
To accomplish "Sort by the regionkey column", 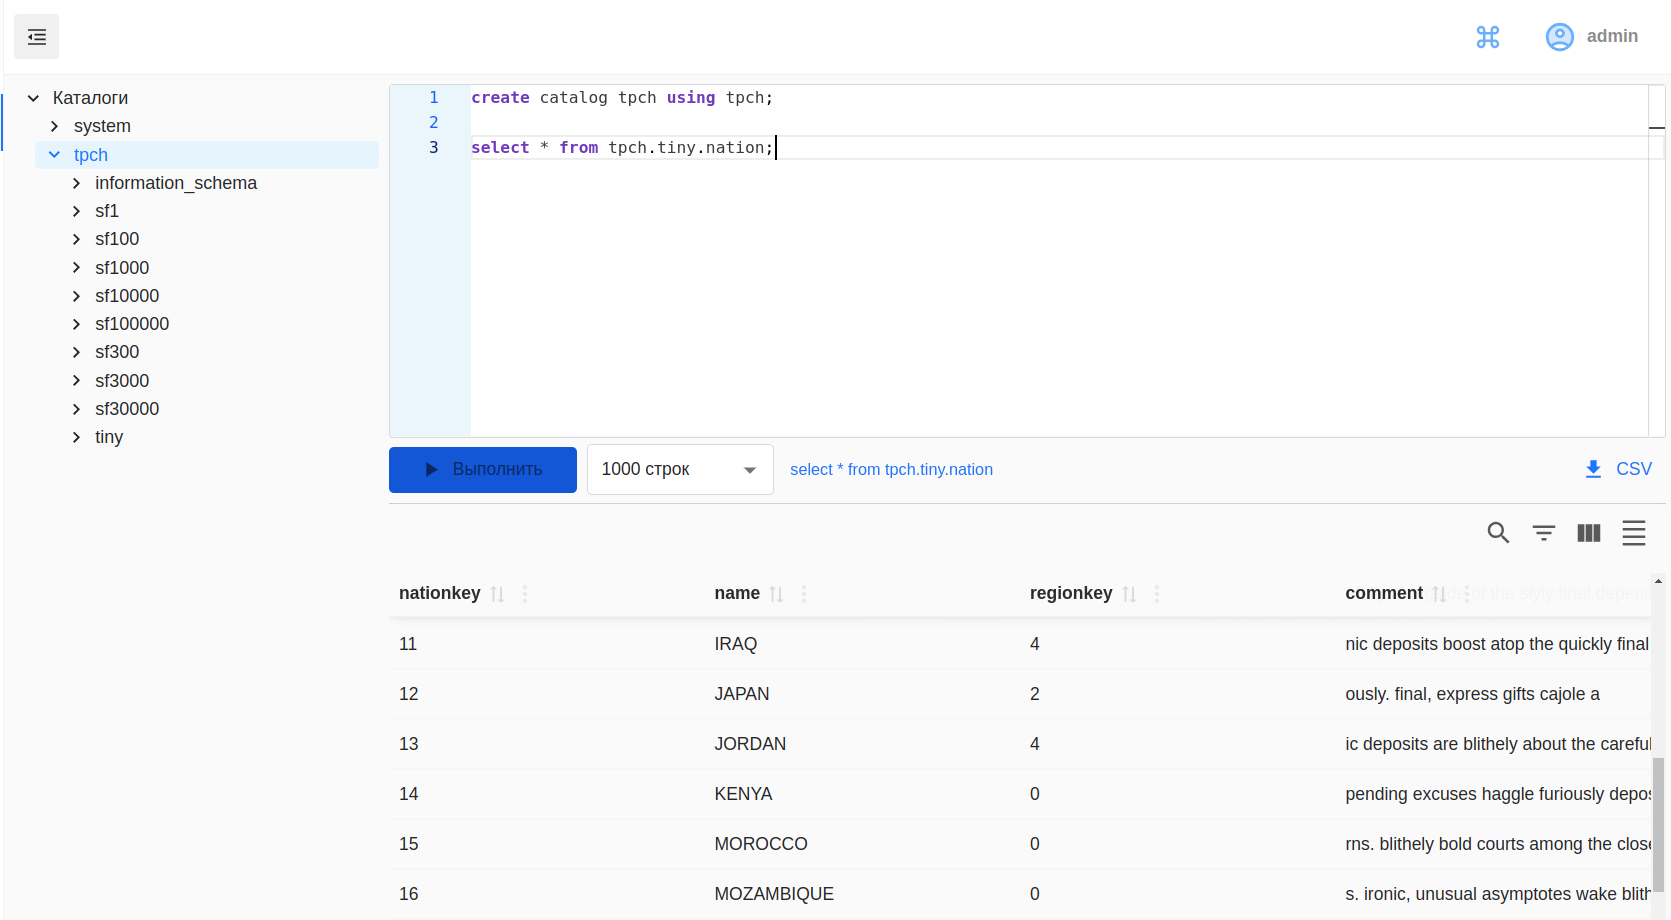I will tap(1129, 594).
